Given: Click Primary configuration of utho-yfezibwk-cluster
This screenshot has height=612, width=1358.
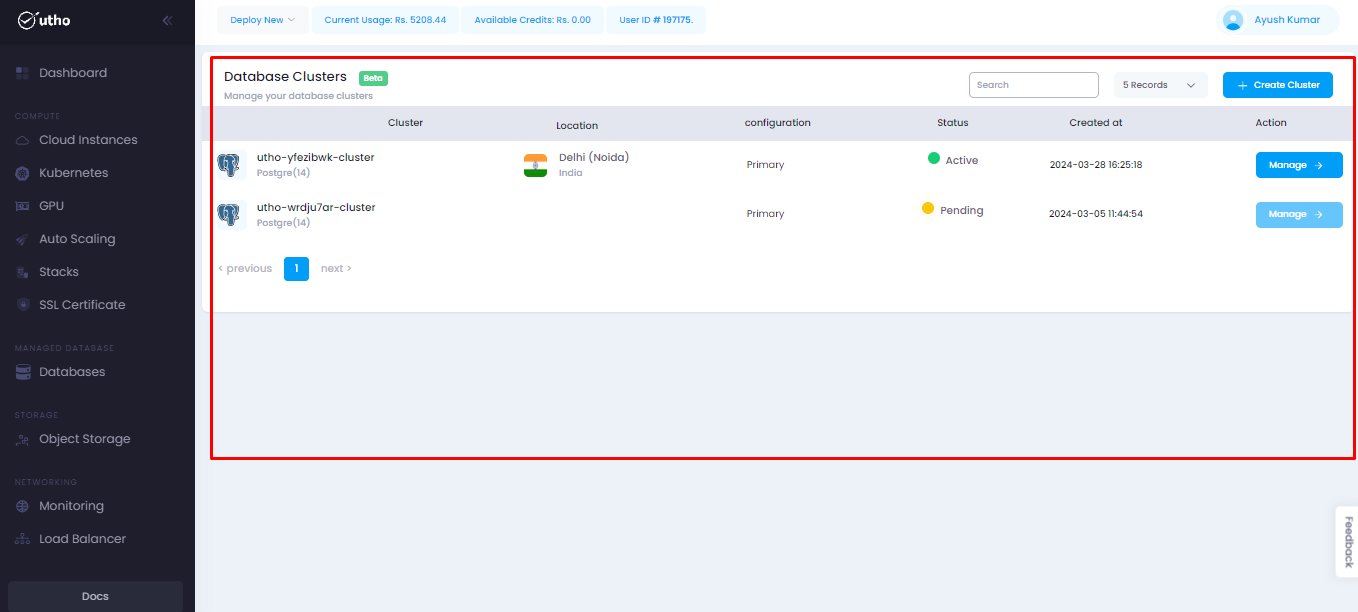Looking at the screenshot, I should [765, 165].
